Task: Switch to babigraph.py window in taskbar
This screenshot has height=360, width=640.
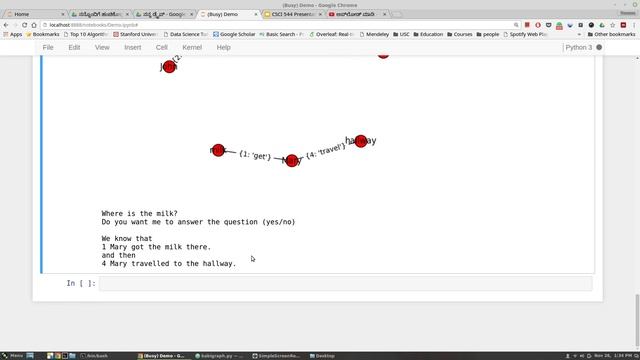Action: pos(219,356)
